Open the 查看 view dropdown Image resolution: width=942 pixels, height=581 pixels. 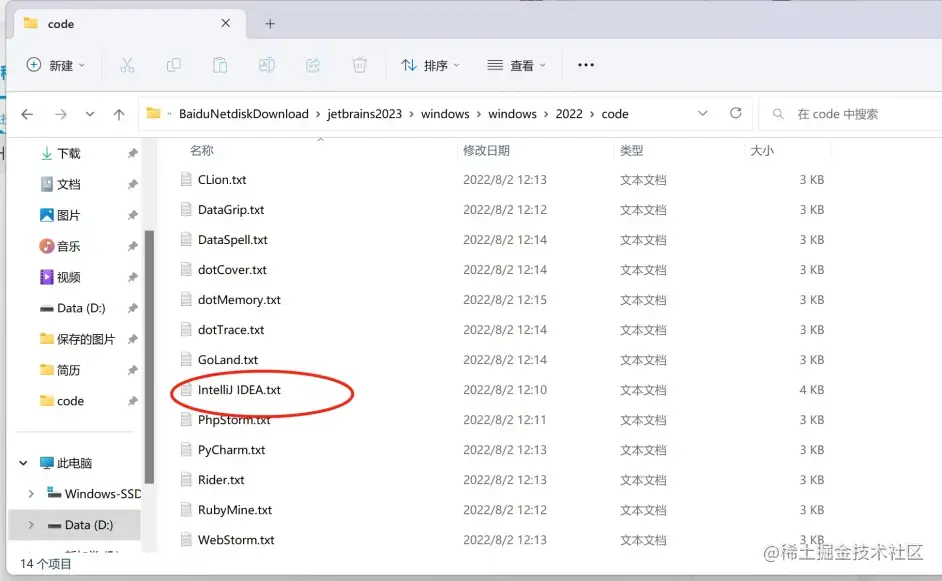click(x=517, y=65)
